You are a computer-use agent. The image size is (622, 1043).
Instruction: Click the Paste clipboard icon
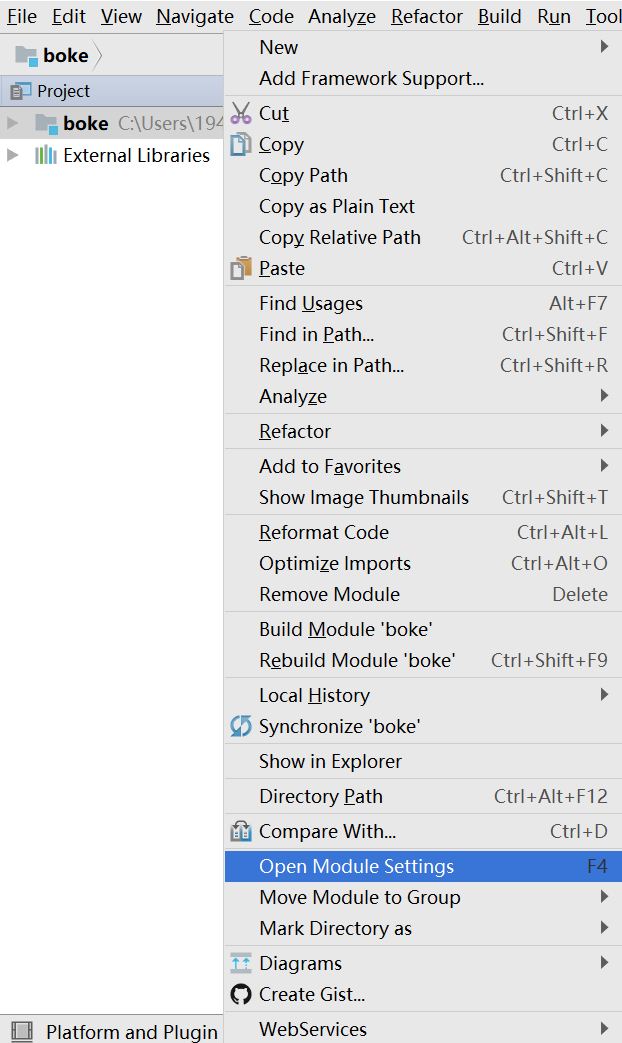(241, 268)
